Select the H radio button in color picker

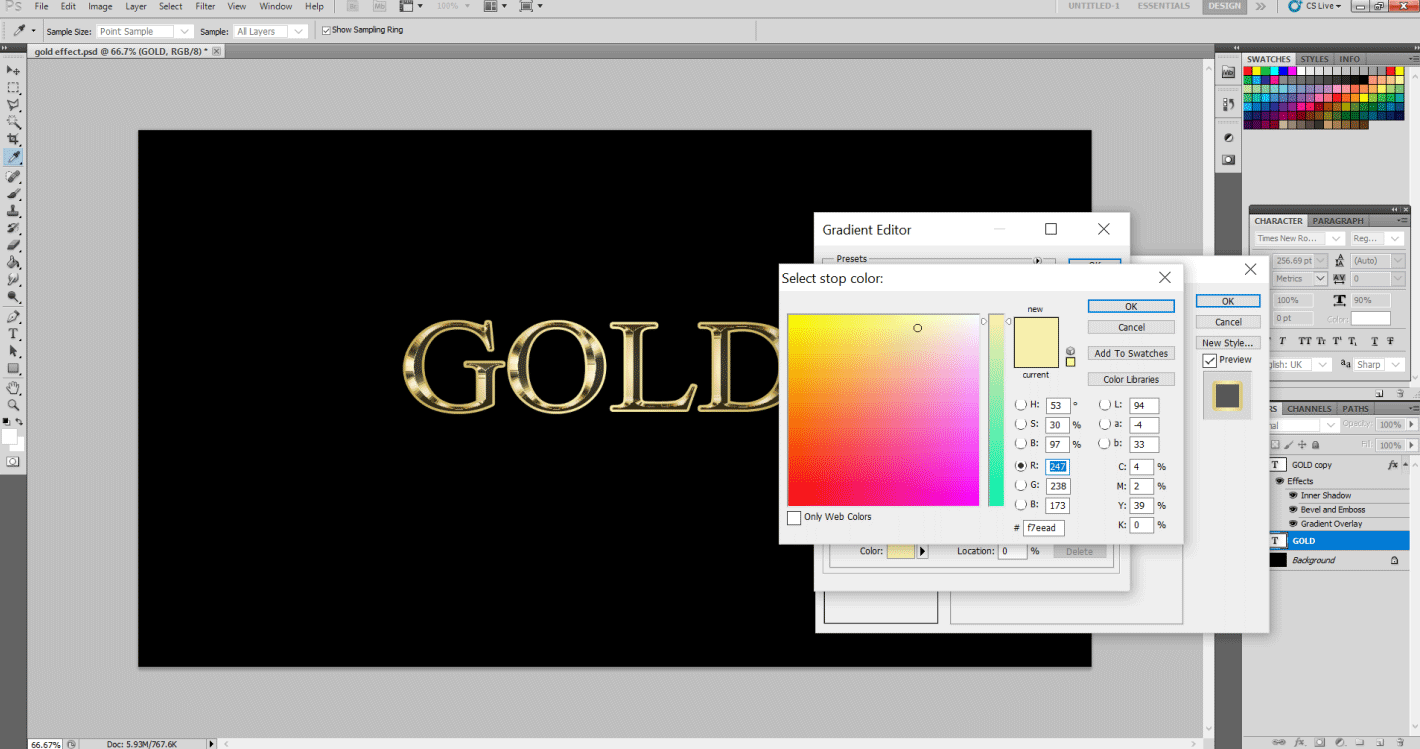(x=1022, y=405)
